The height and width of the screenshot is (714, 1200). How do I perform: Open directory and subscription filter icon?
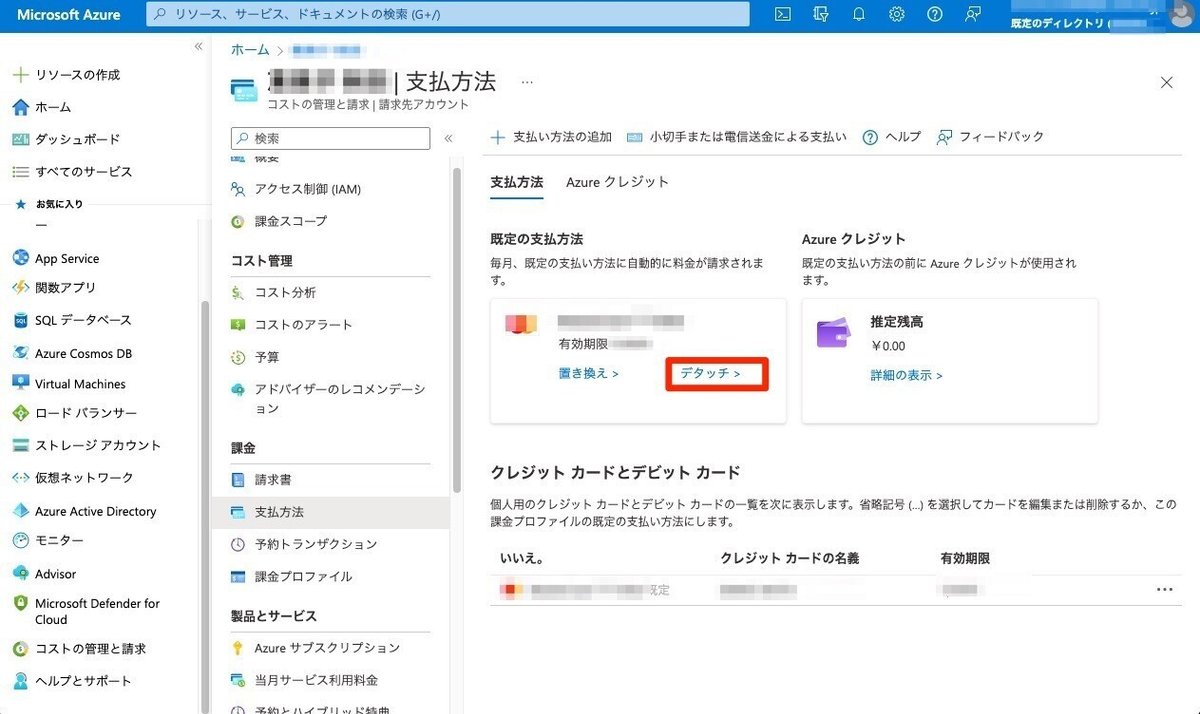coord(822,14)
